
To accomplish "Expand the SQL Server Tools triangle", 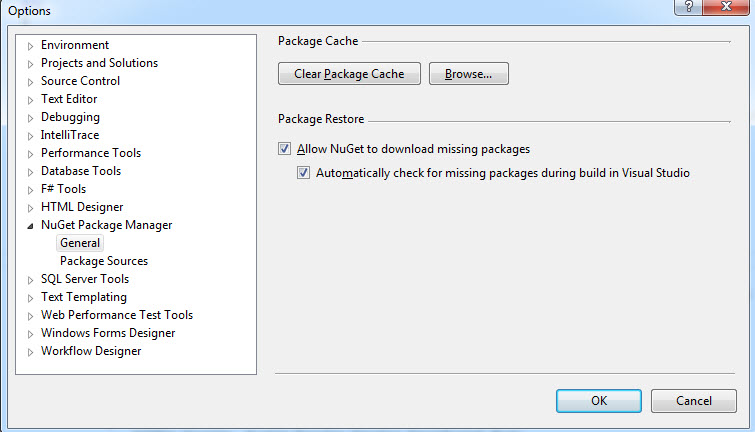I will [x=30, y=280].
